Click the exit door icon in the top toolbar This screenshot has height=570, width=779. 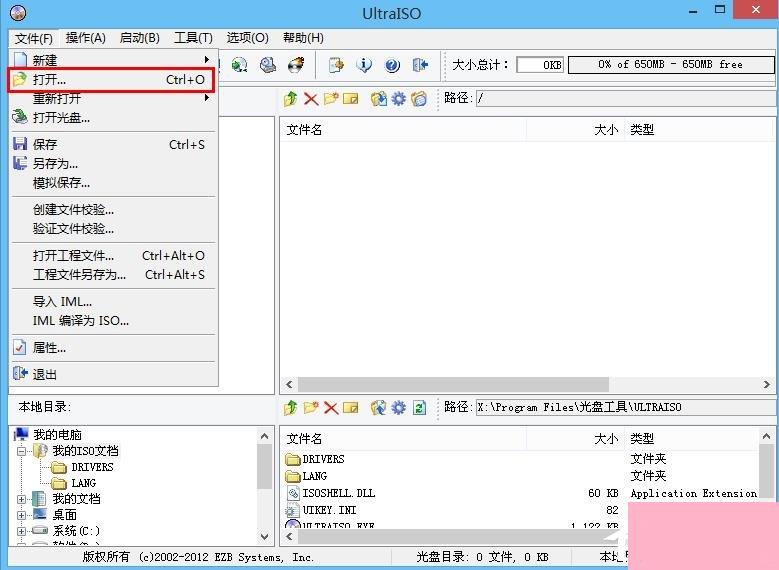click(x=420, y=65)
